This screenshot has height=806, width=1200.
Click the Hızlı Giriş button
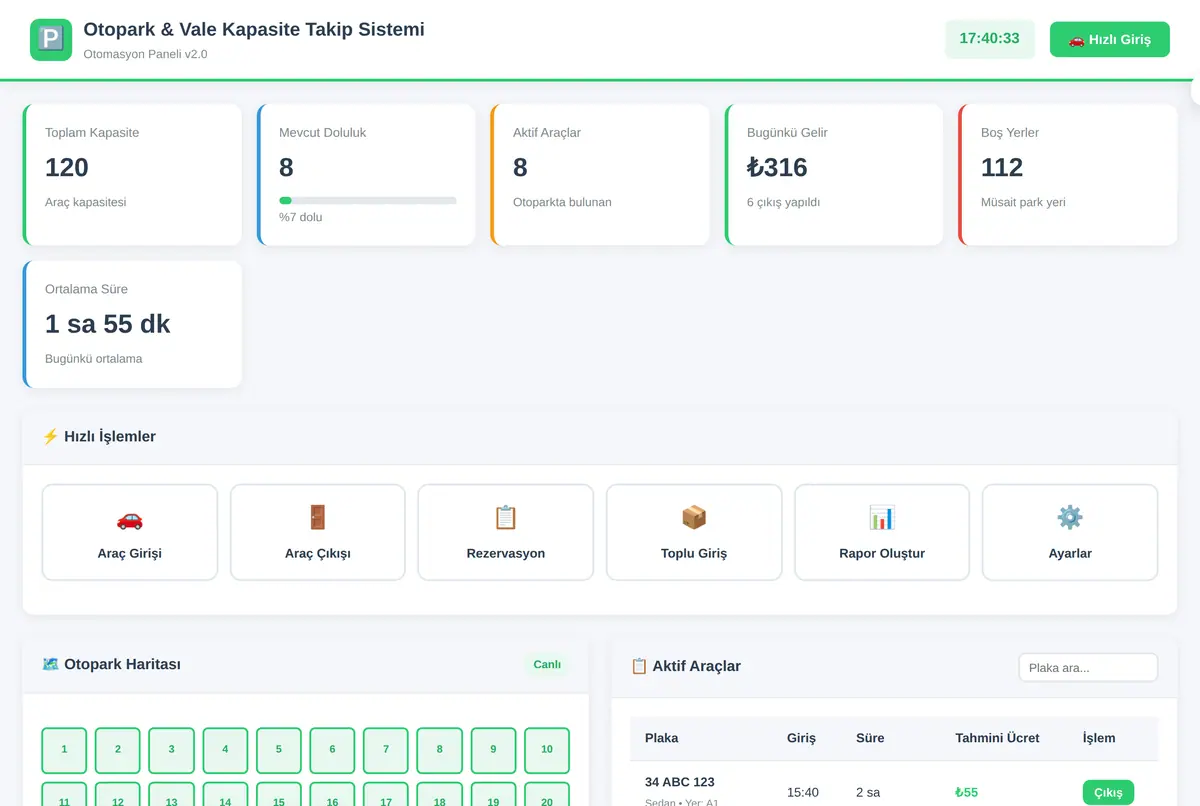1110,40
